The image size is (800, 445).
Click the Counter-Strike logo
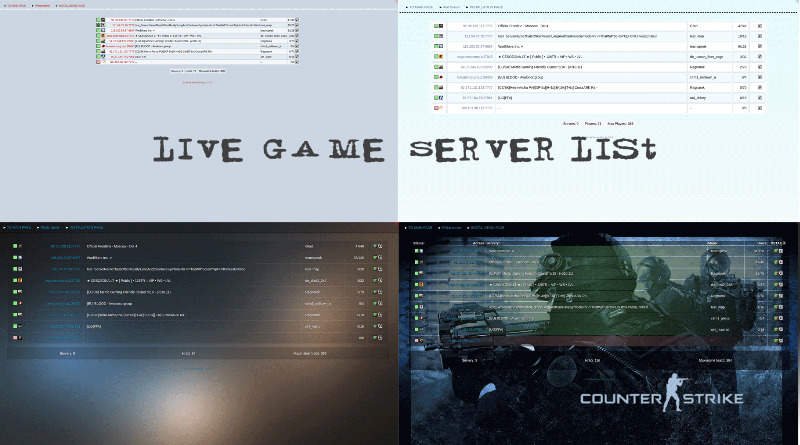pyautogui.click(x=660, y=400)
